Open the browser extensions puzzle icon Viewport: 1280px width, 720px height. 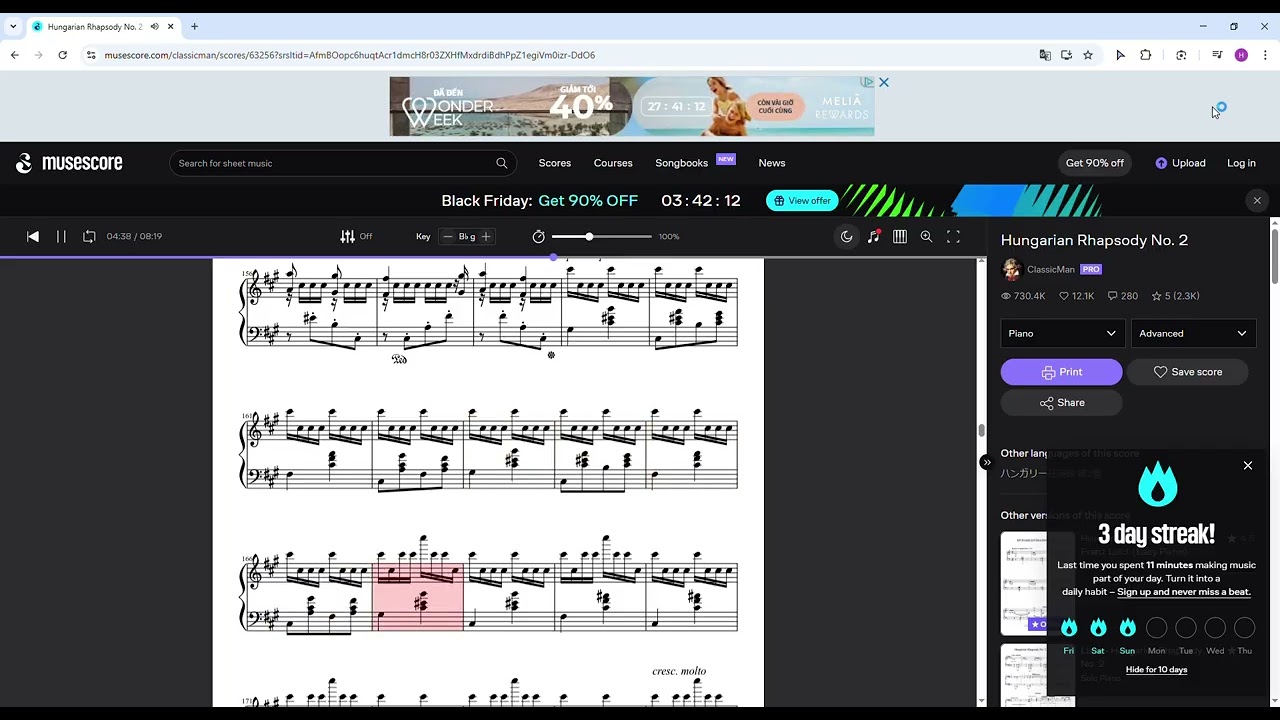coord(1146,55)
